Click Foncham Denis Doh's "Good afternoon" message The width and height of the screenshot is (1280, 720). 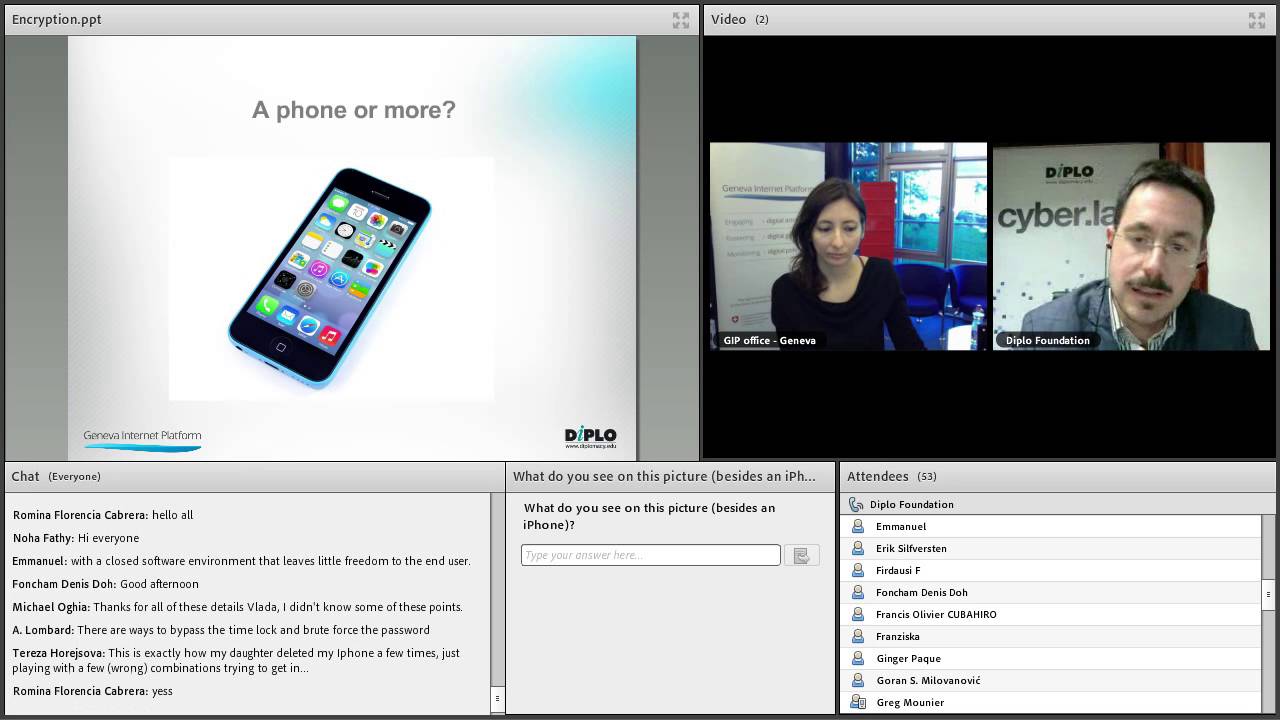pyautogui.click(x=105, y=584)
